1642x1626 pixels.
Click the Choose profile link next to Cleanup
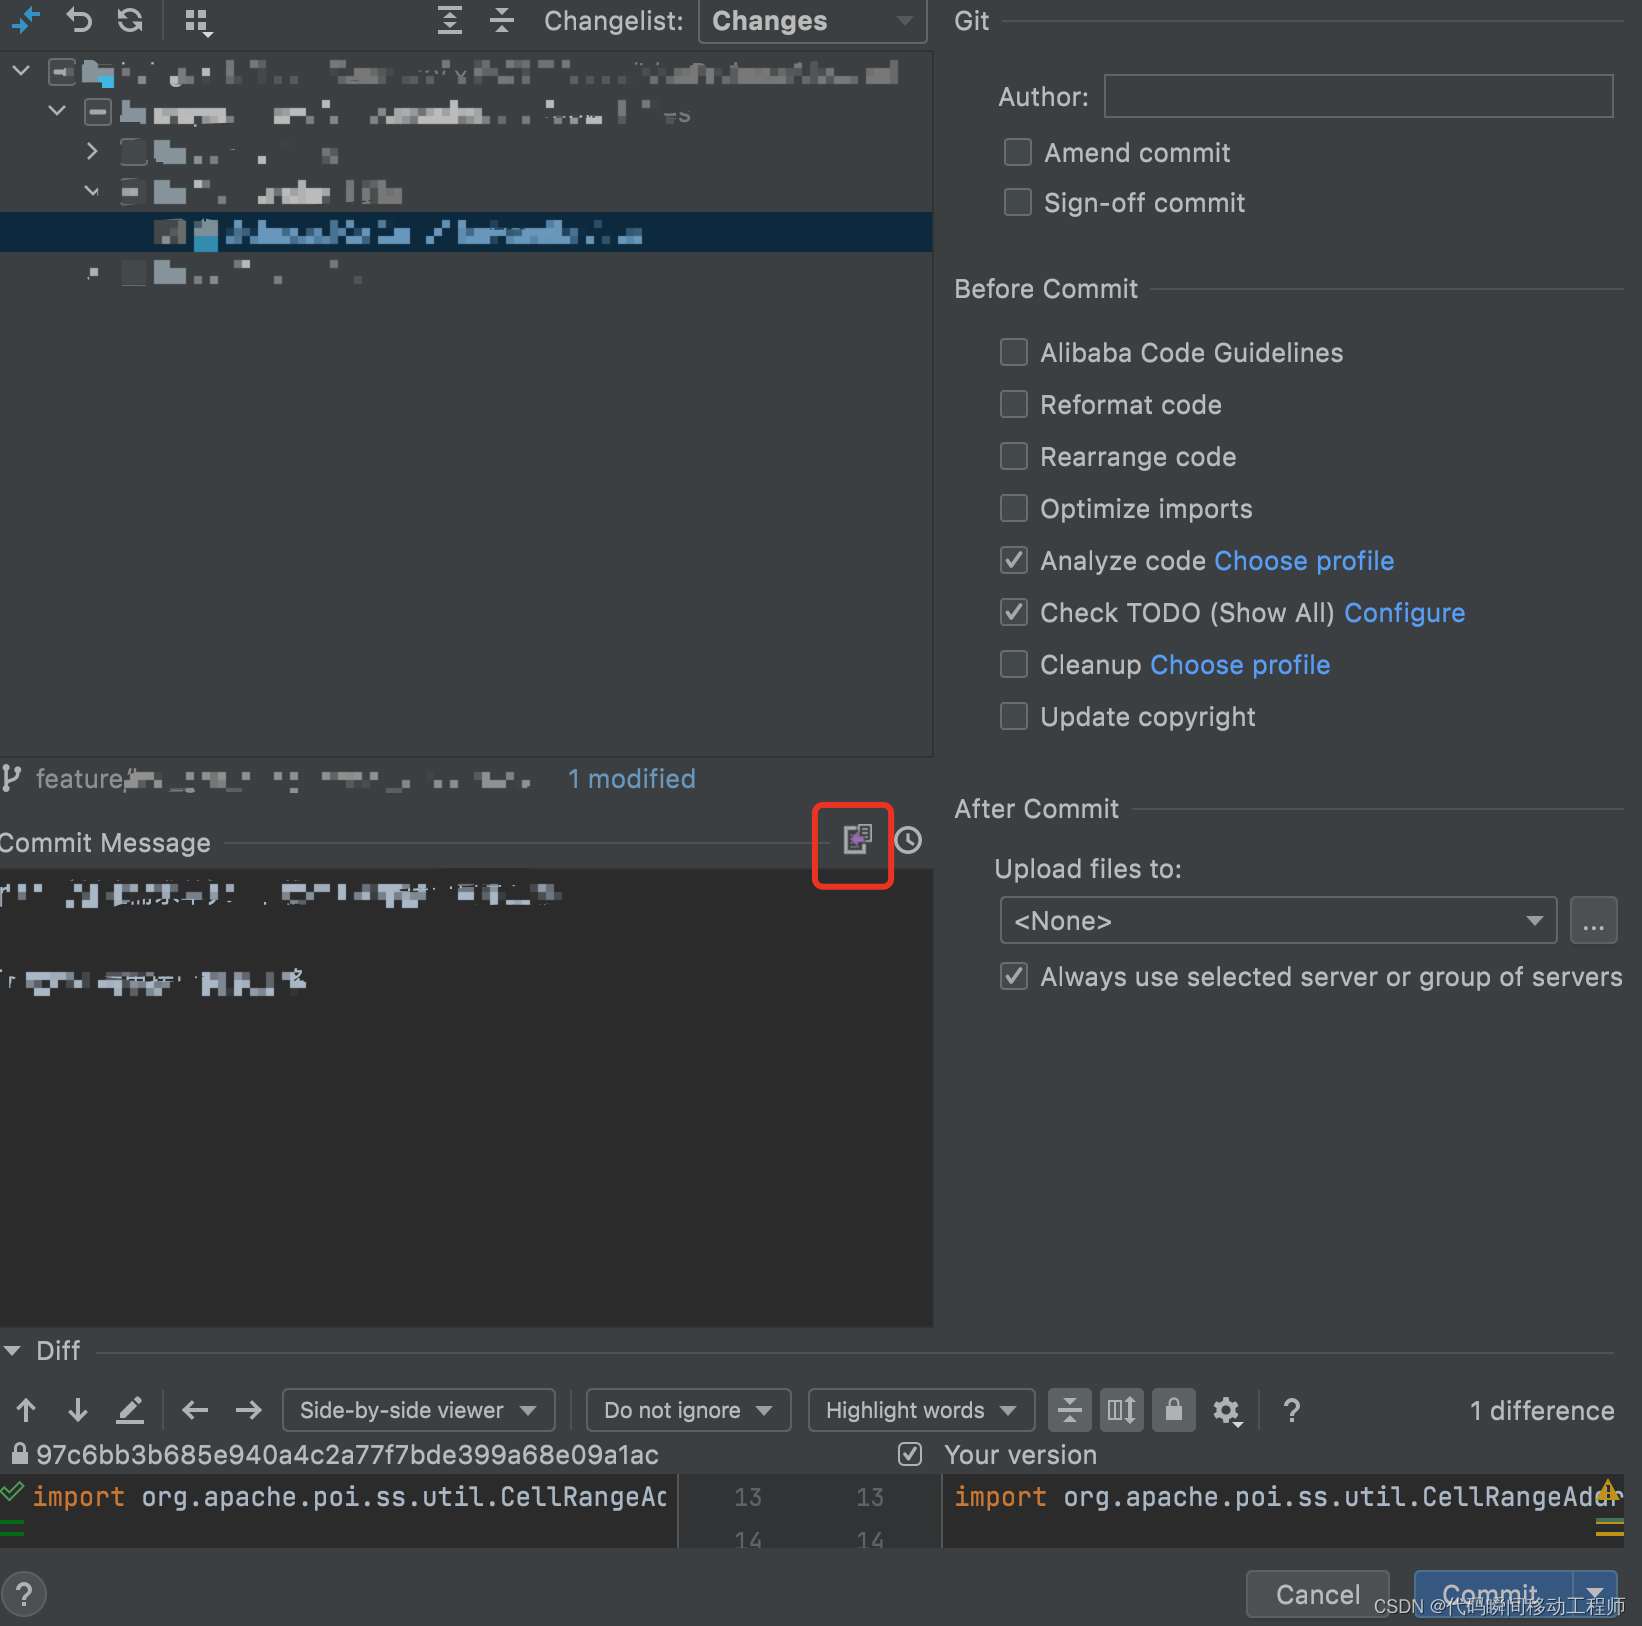click(1239, 664)
